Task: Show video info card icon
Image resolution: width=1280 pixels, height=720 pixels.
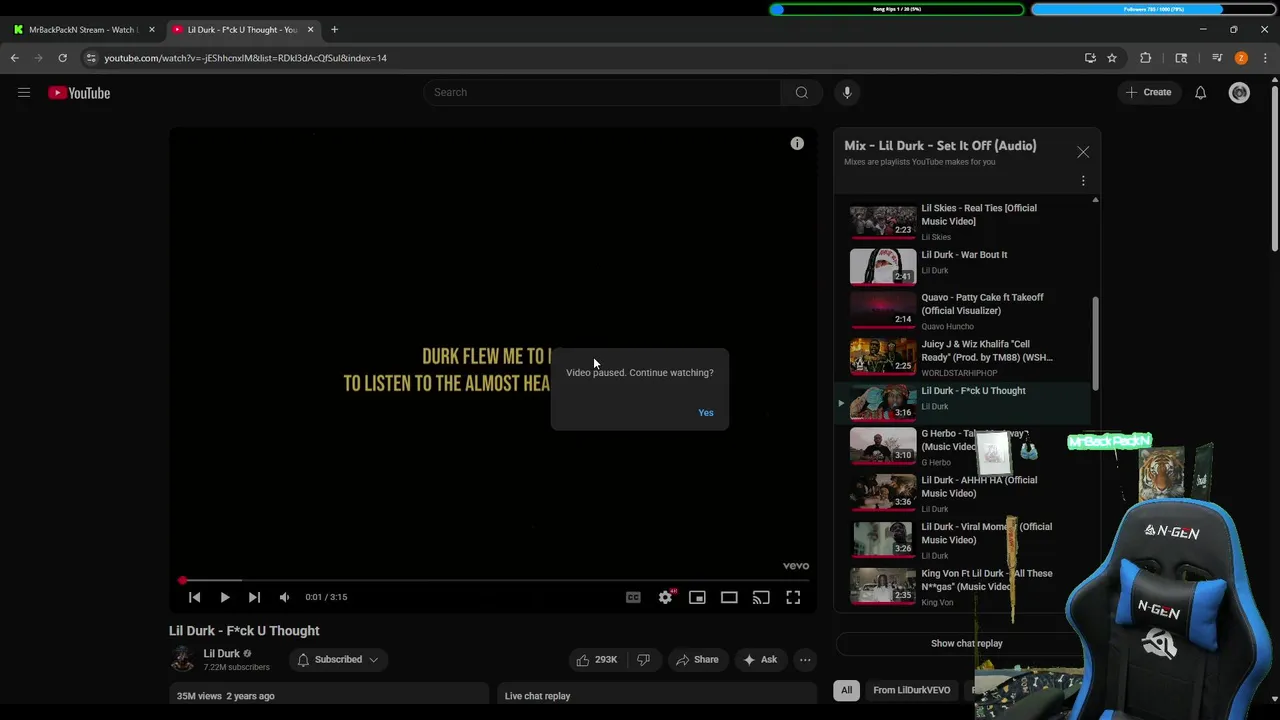Action: 797,144
